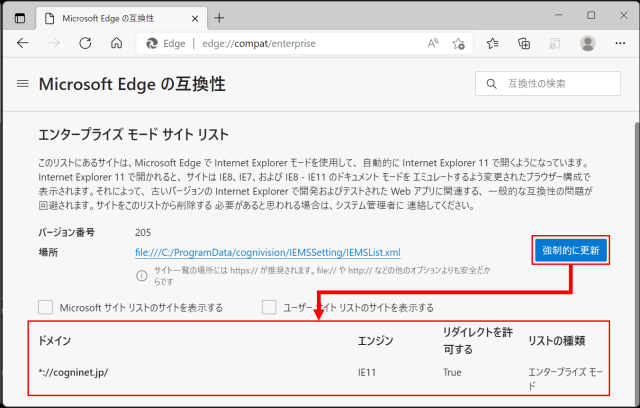The height and width of the screenshot is (408, 640).
Task: Open Settings and more ellipsis menu
Action: [x=620, y=43]
